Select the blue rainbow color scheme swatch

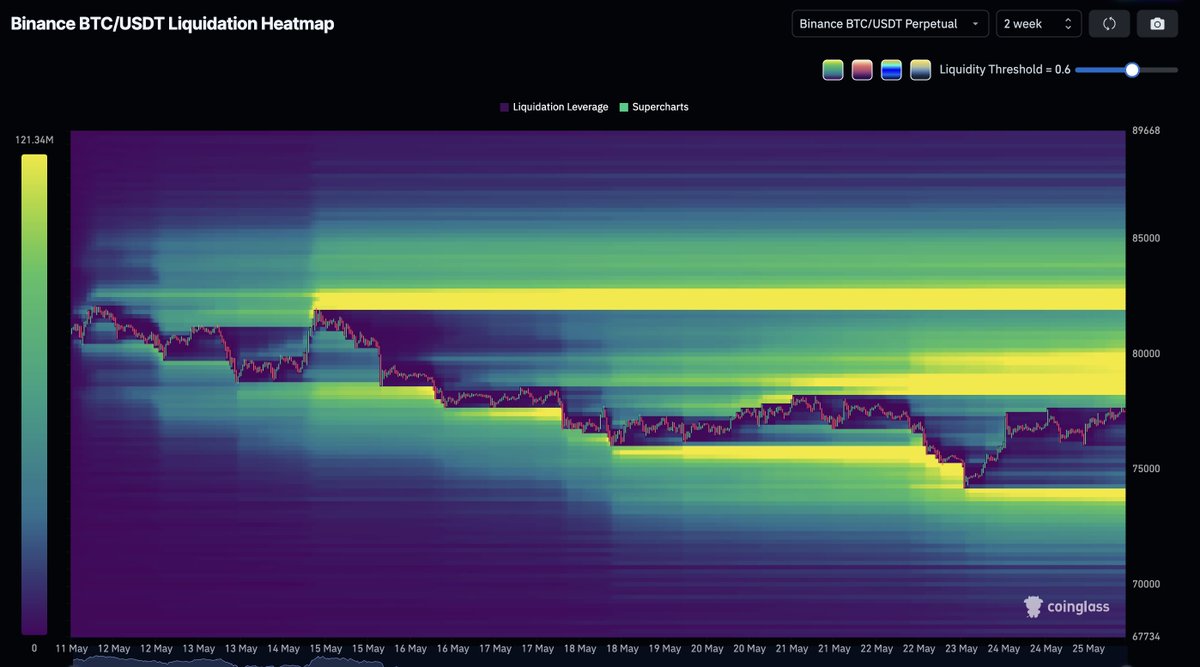pyautogui.click(x=891, y=70)
